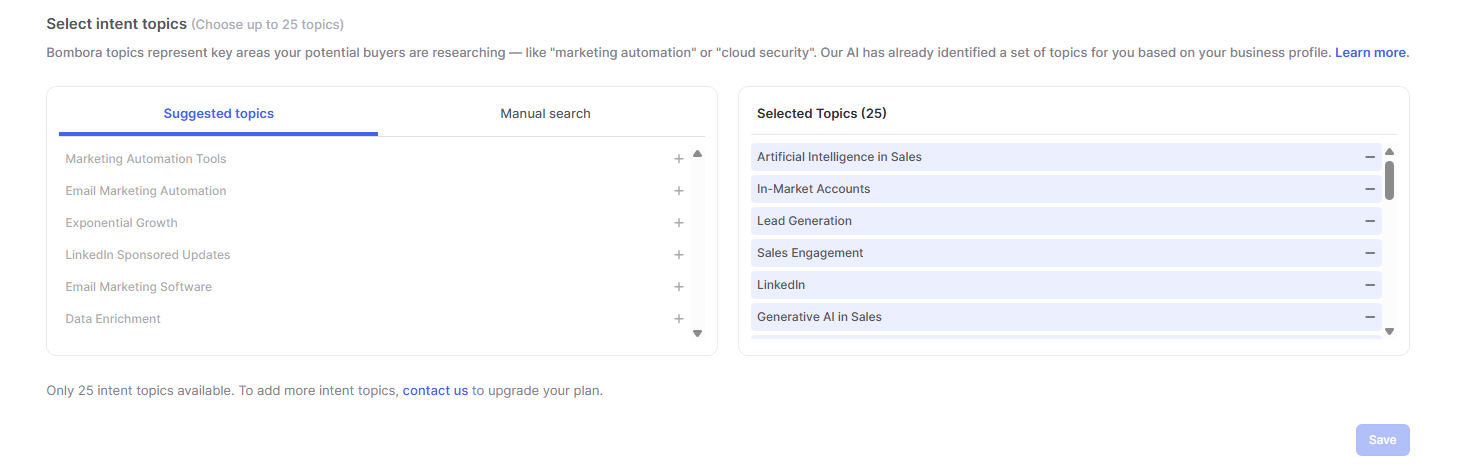Click contact us link to upgrade plan
The width and height of the screenshot is (1479, 470).
click(435, 391)
